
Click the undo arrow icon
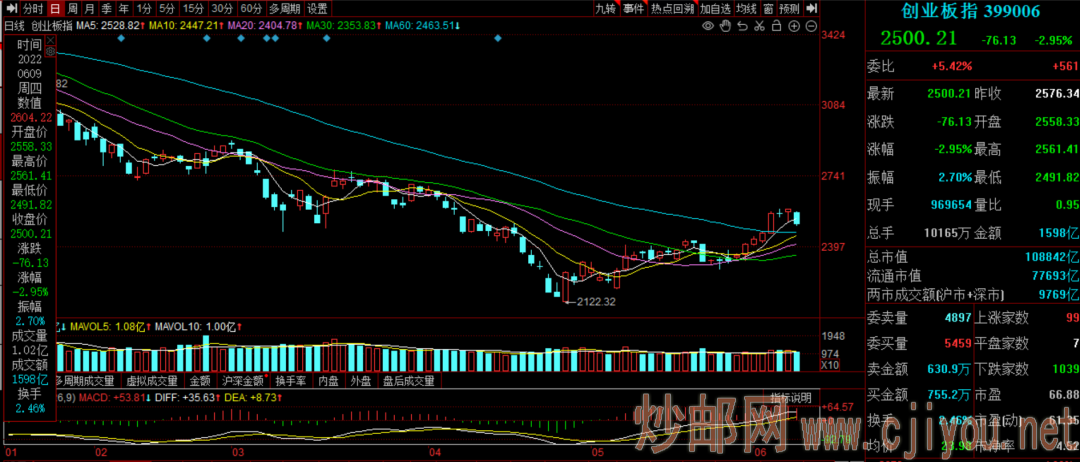click(x=742, y=26)
